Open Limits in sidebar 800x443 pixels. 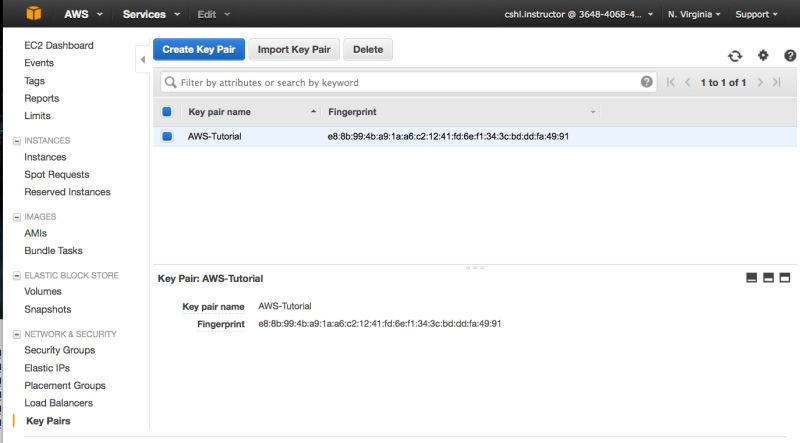tap(37, 115)
